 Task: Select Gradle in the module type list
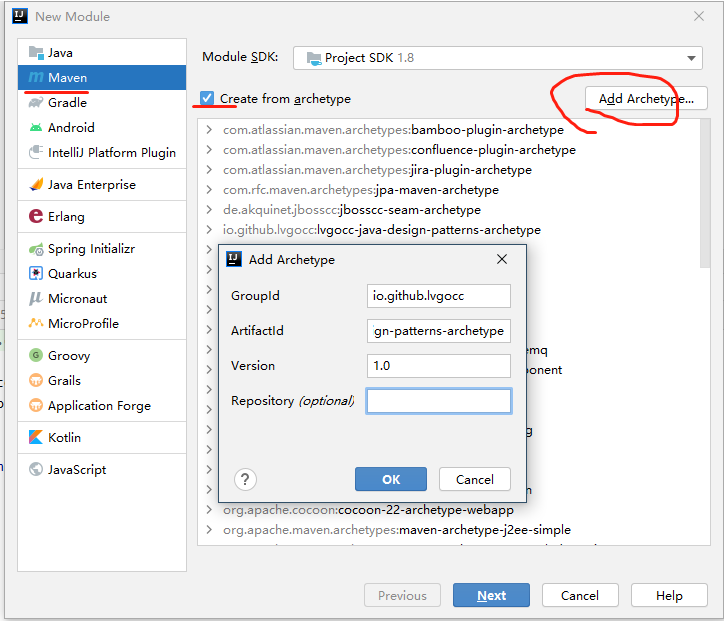pyautogui.click(x=102, y=102)
